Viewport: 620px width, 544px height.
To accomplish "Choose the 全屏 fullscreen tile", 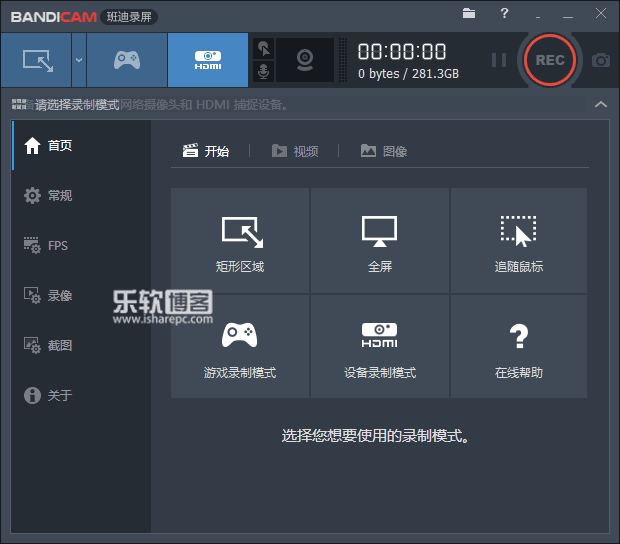I will point(380,240).
